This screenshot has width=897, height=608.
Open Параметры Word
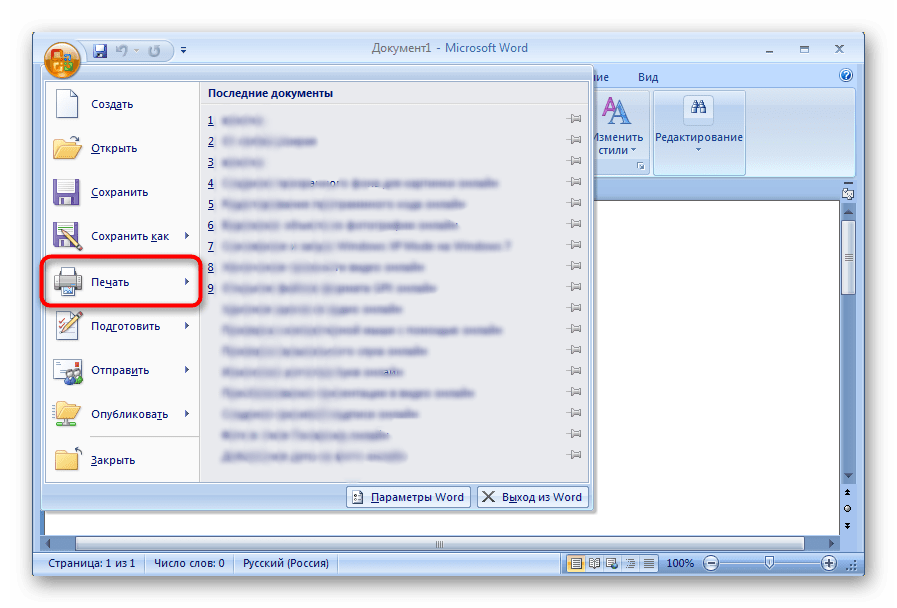tap(408, 496)
